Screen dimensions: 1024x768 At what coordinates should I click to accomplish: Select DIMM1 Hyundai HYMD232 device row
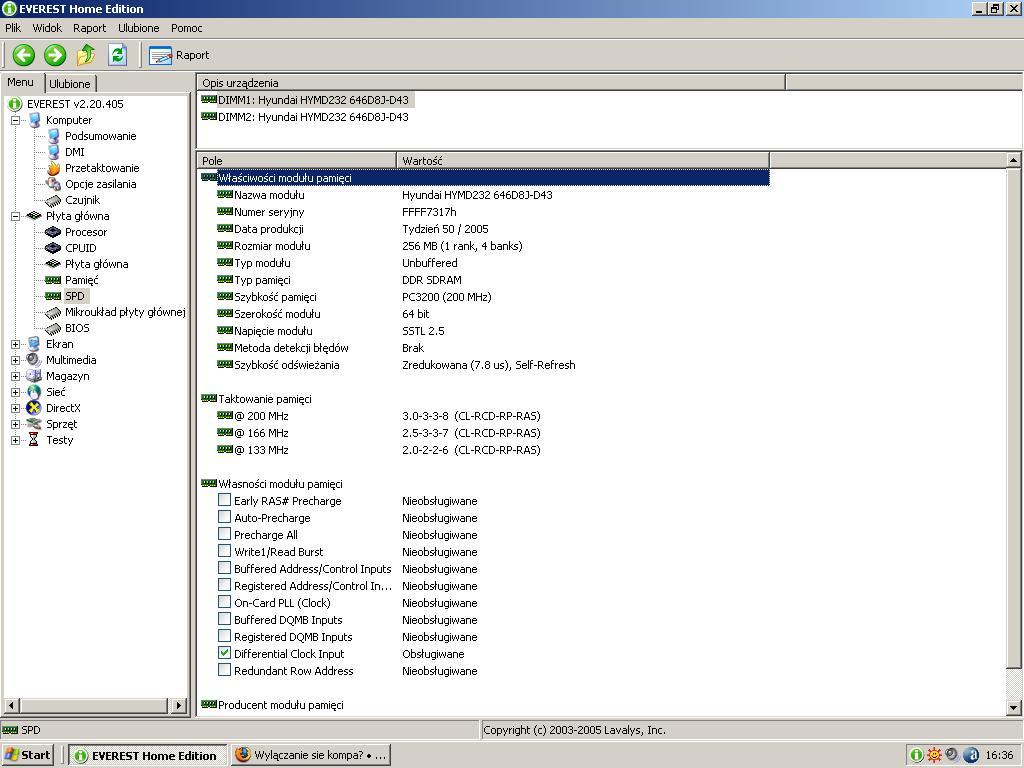(x=306, y=100)
